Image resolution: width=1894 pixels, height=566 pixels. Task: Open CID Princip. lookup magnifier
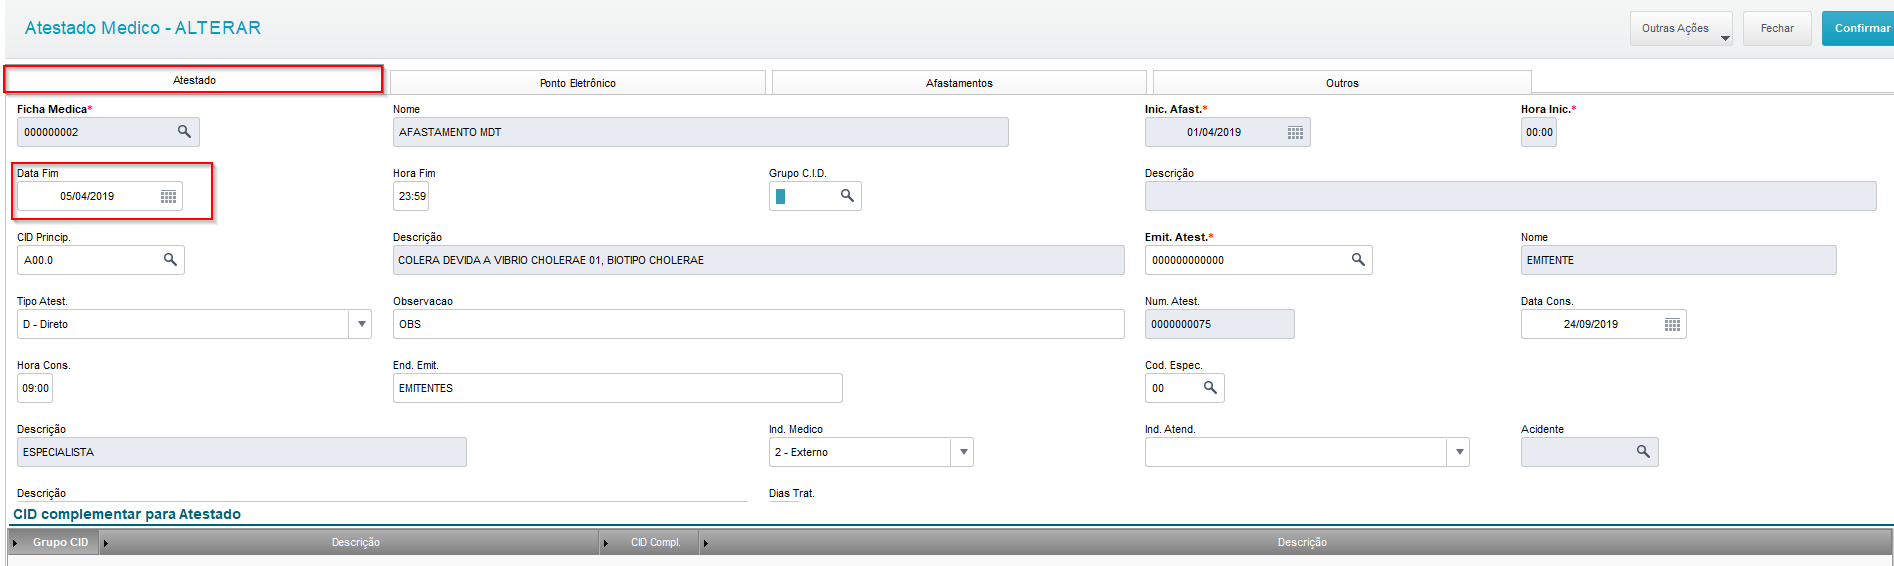tap(170, 260)
